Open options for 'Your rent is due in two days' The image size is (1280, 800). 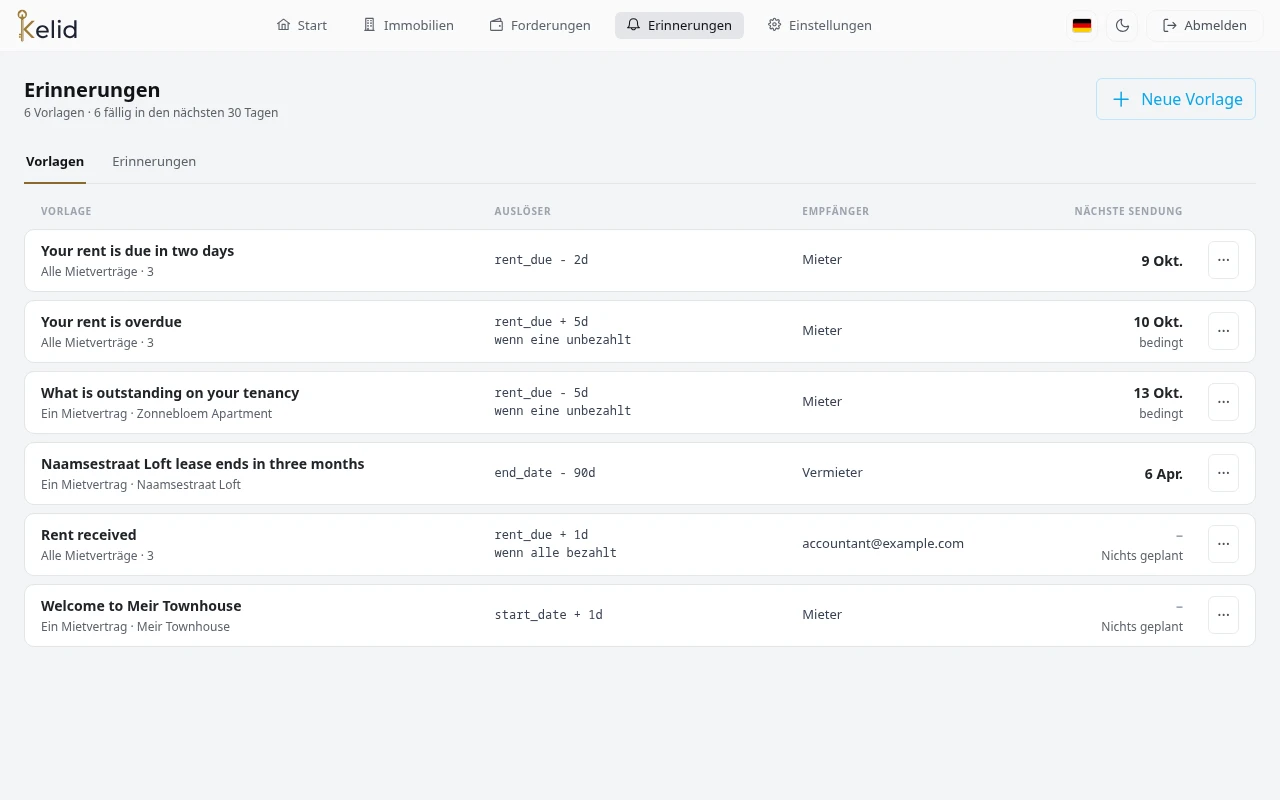(x=1223, y=260)
